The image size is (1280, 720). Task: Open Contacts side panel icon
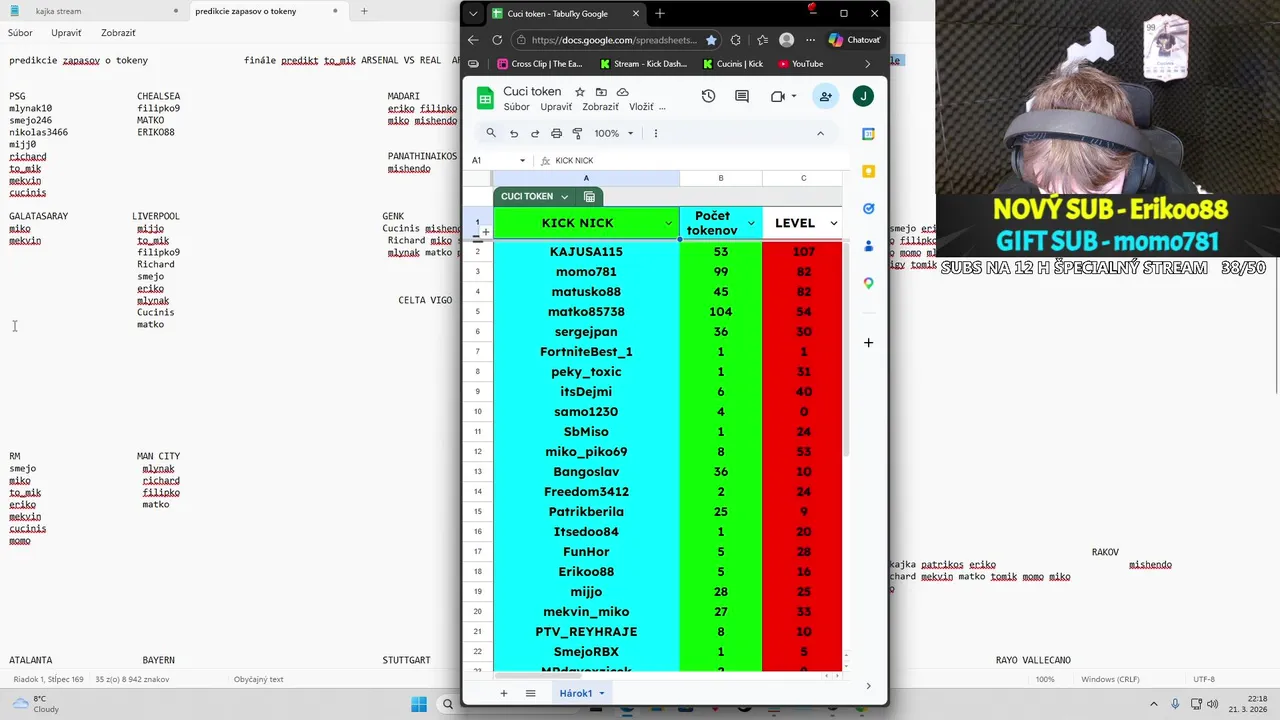click(868, 246)
